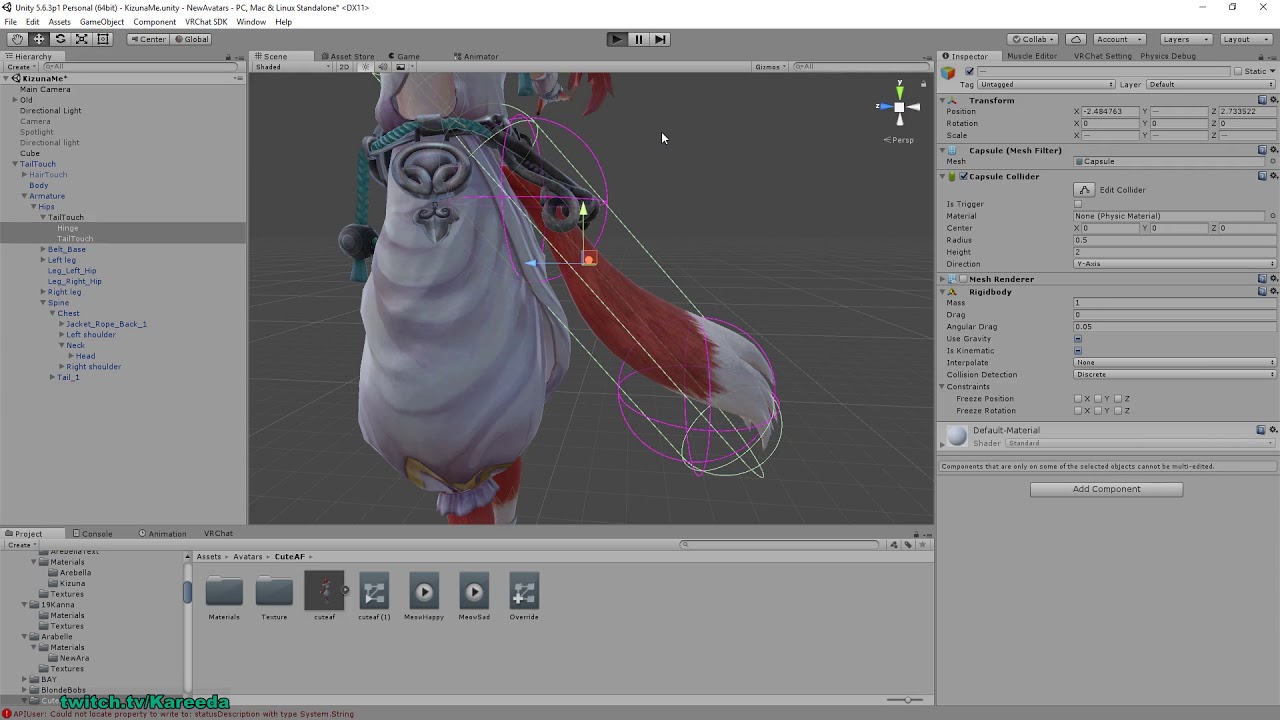Open the GameObject menu
The width and height of the screenshot is (1280, 720).
(102, 22)
